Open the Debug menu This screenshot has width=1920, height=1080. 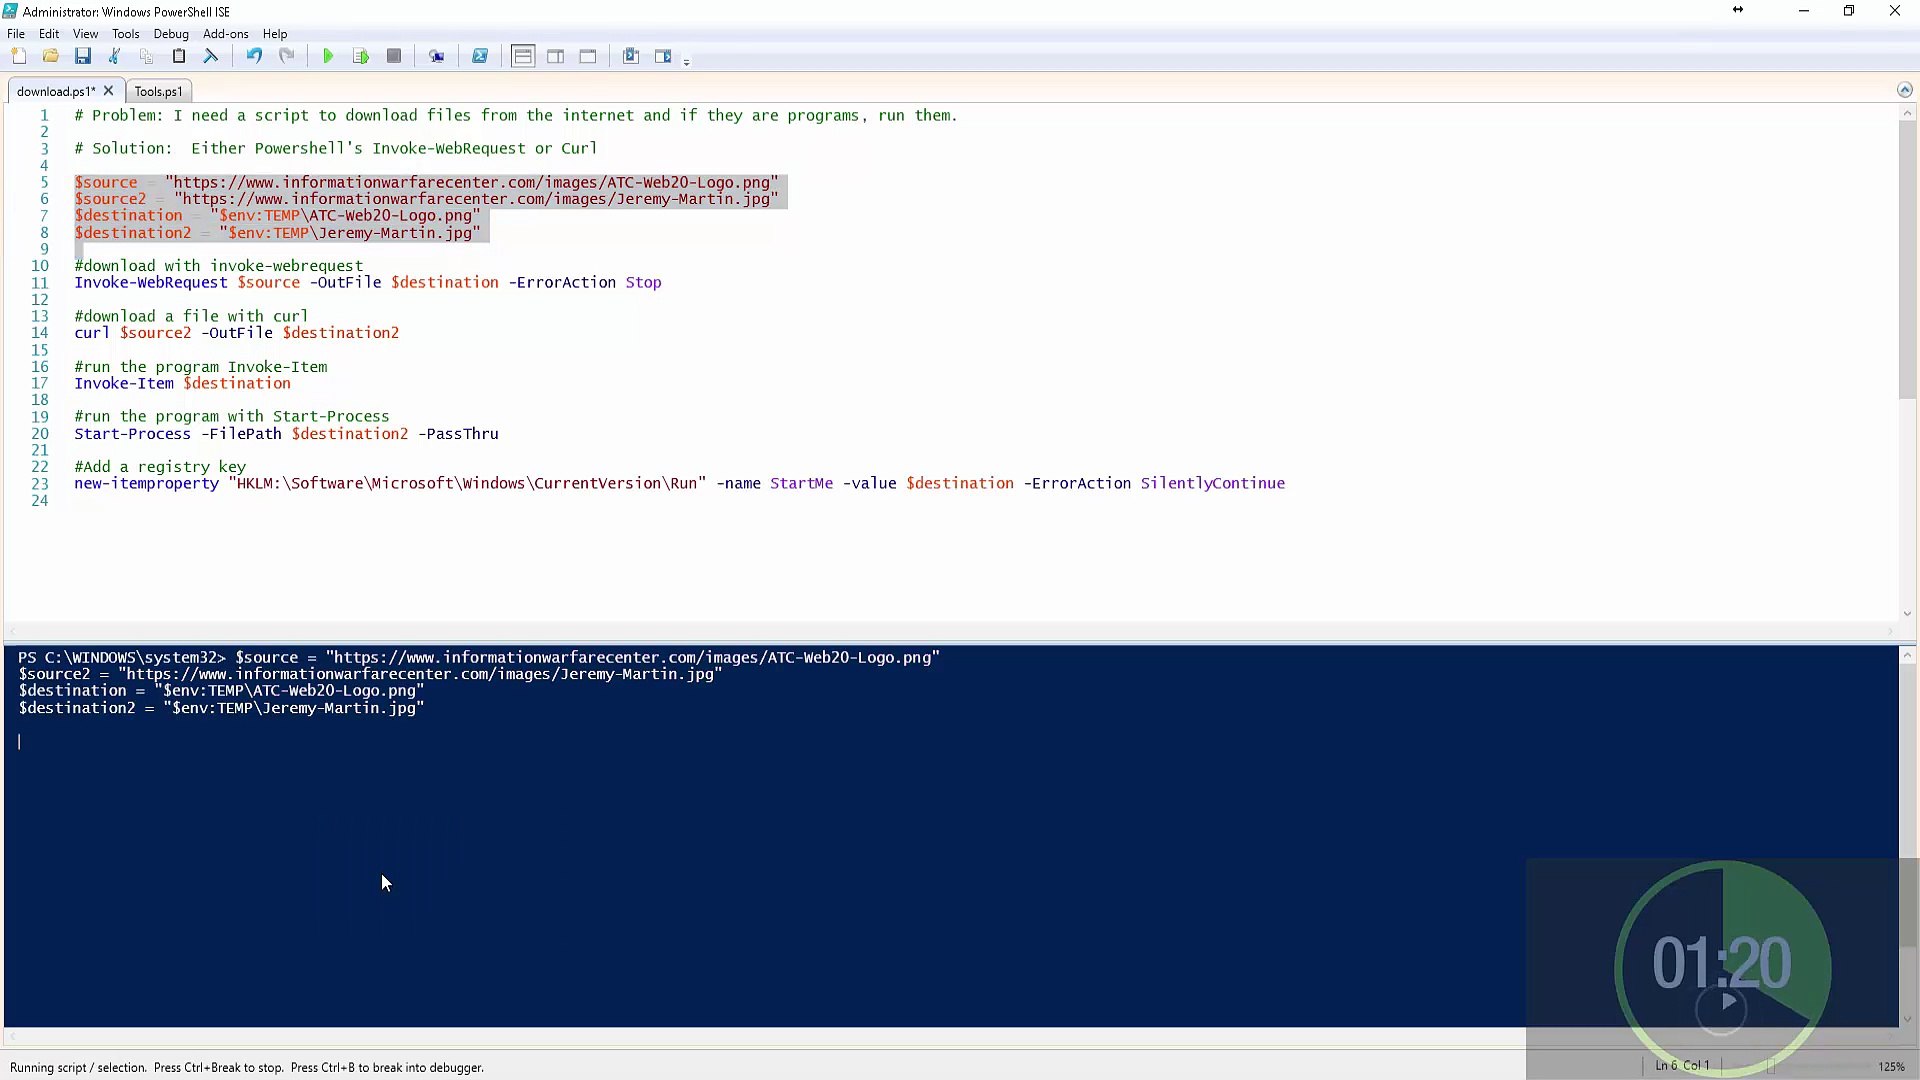(x=171, y=33)
